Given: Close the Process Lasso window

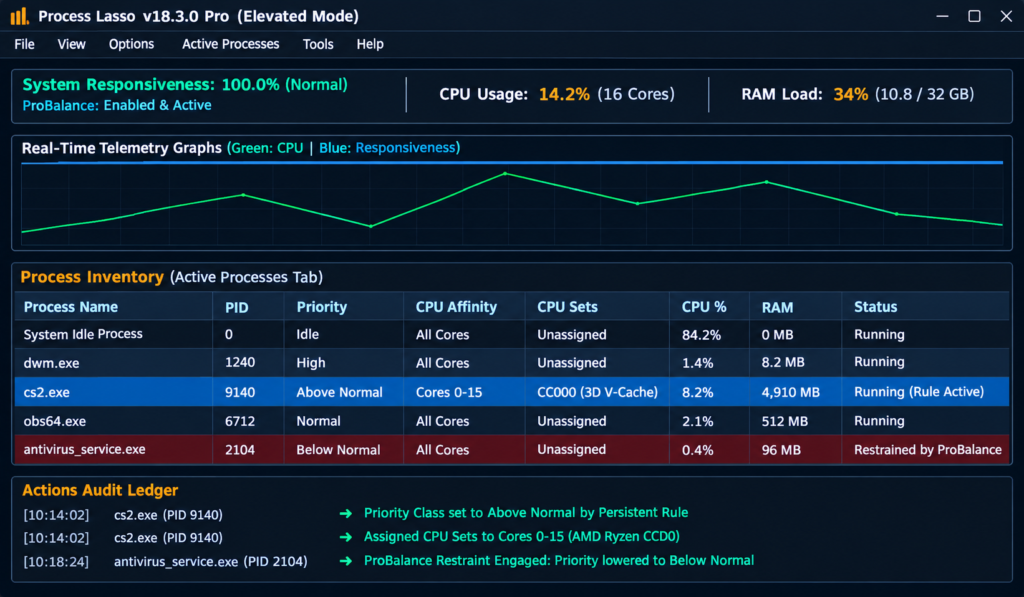Looking at the screenshot, I should coord(1006,16).
